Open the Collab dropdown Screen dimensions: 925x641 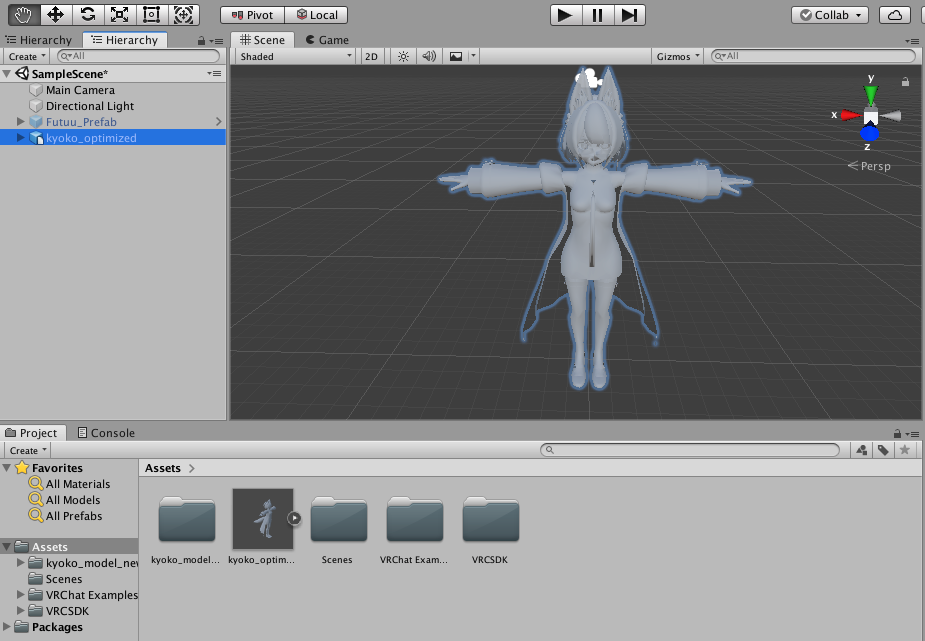pos(829,15)
